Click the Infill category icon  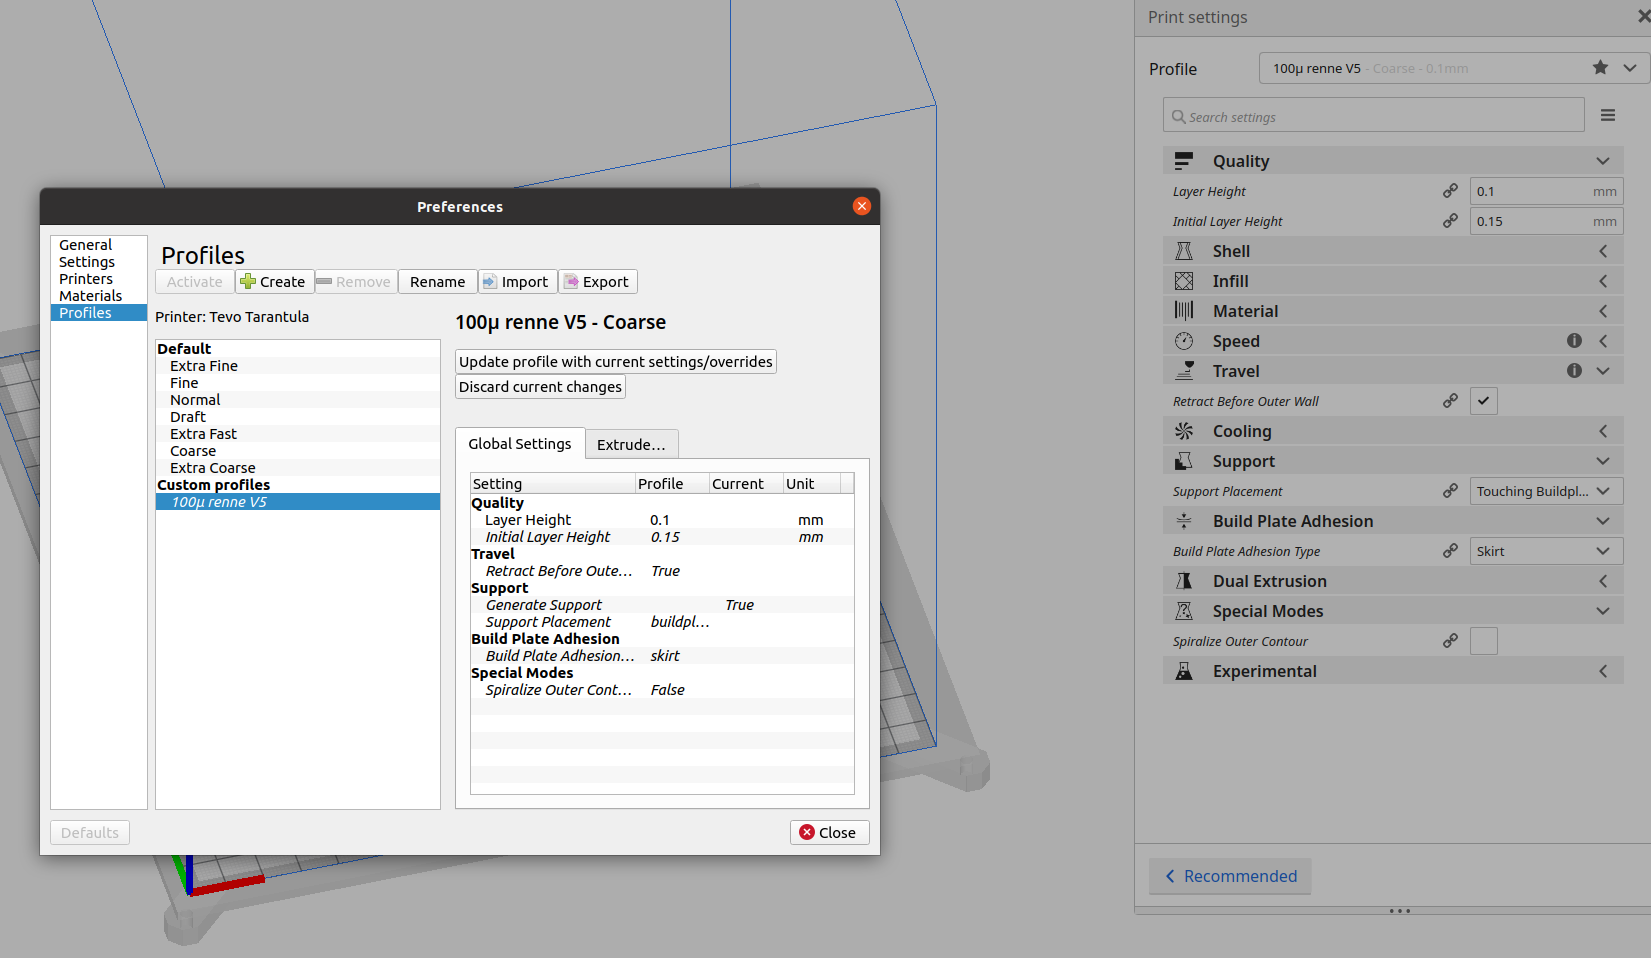pos(1184,281)
